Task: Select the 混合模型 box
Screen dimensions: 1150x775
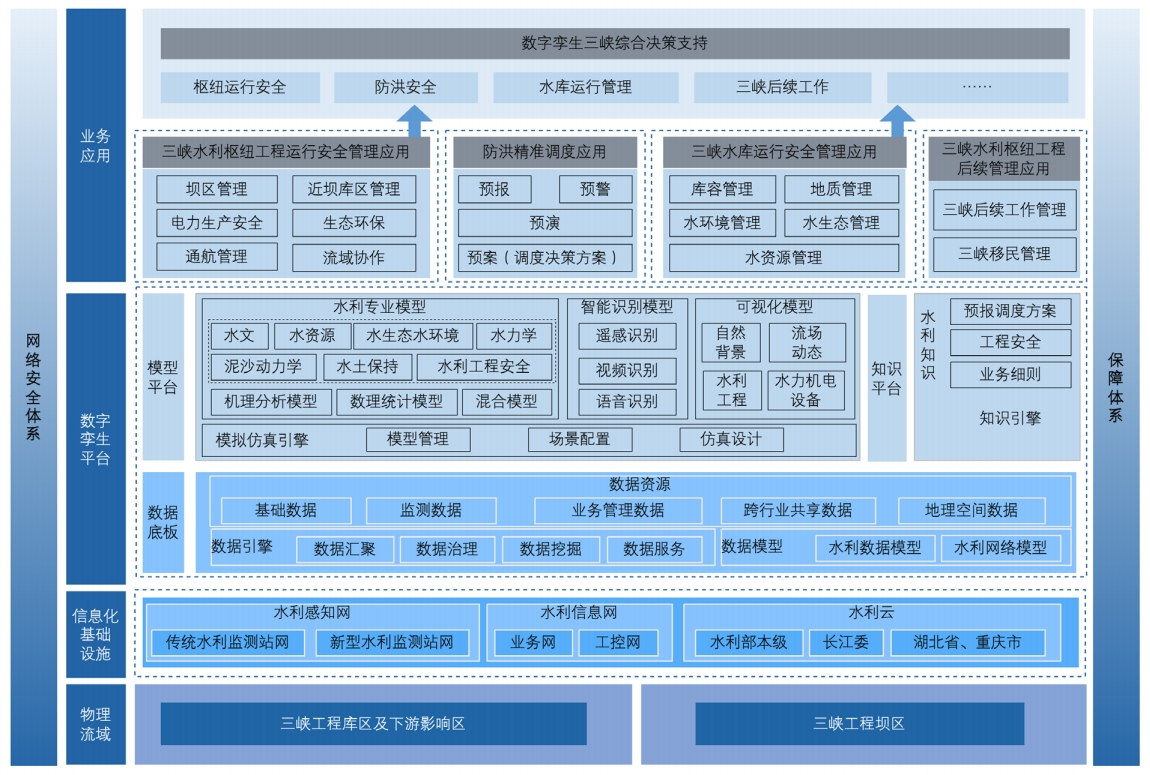Action: pos(506,402)
